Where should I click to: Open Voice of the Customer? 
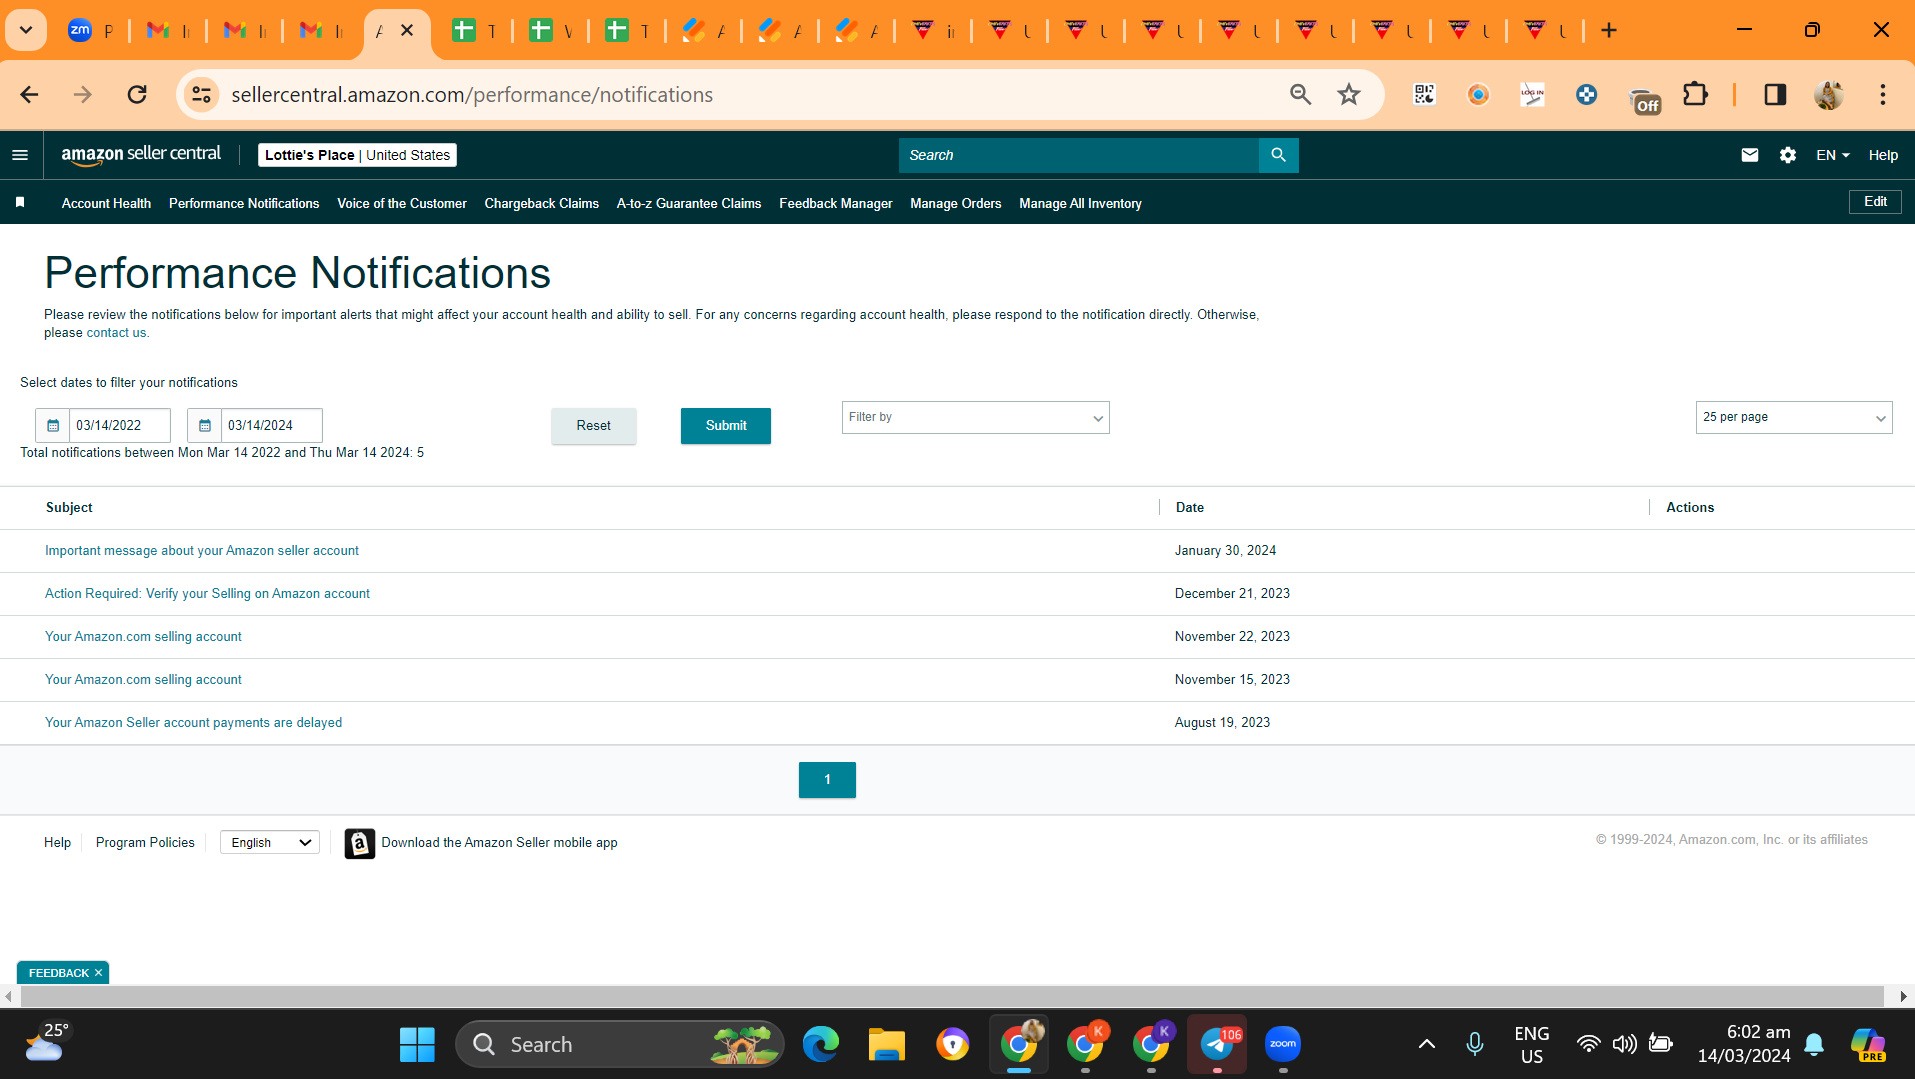coord(402,203)
